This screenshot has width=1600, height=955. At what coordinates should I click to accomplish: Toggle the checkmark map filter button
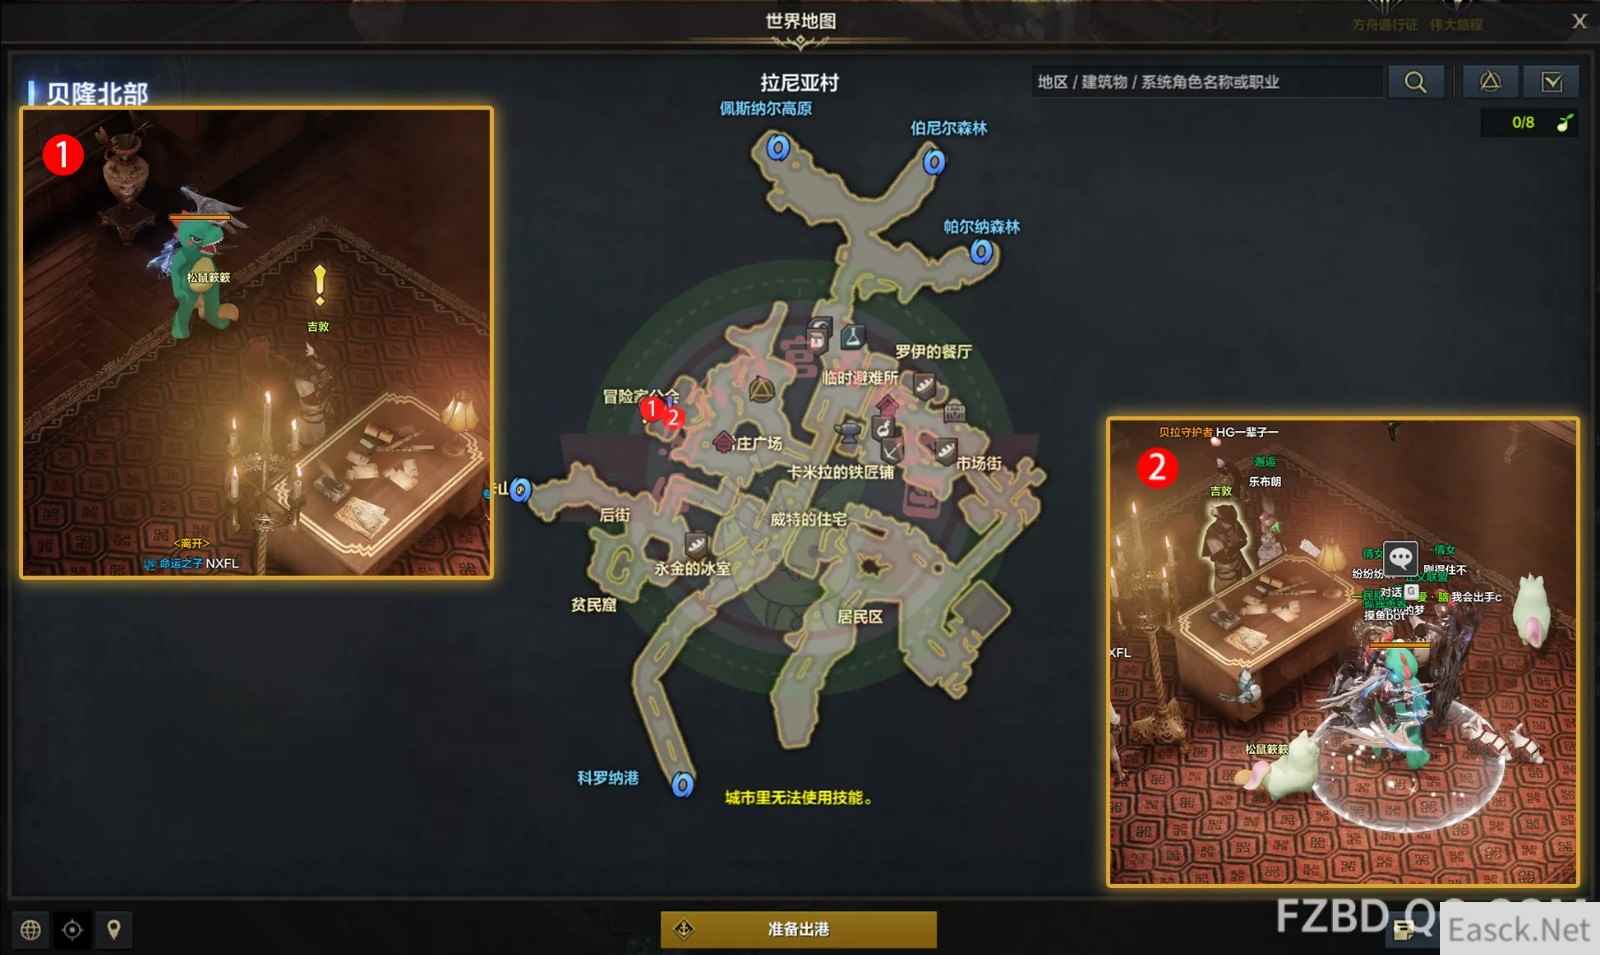click(x=1552, y=82)
